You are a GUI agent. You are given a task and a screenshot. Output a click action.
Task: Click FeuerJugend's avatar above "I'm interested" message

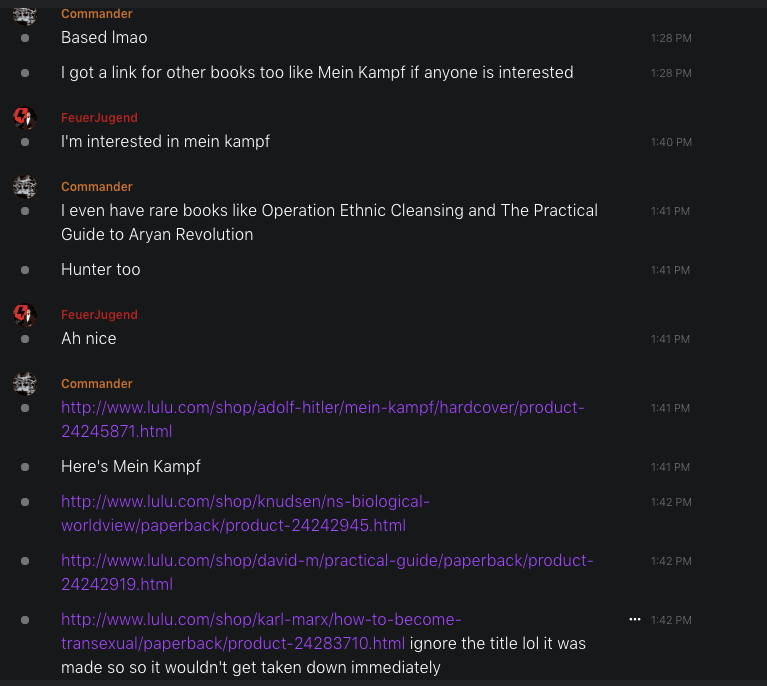coord(25,118)
